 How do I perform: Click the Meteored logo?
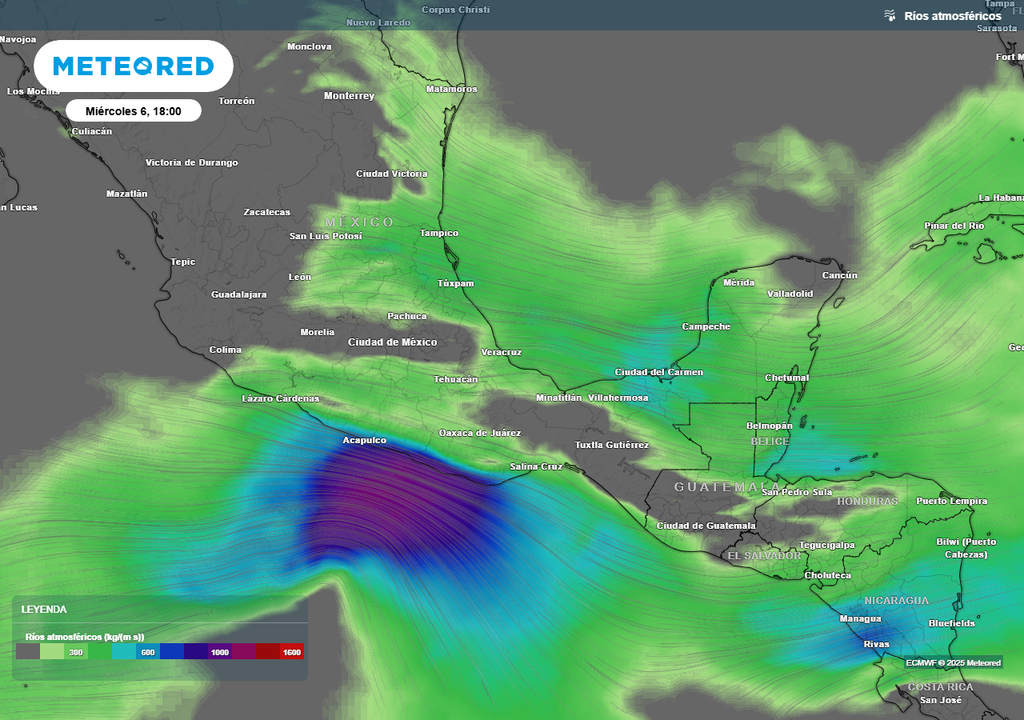coord(133,66)
